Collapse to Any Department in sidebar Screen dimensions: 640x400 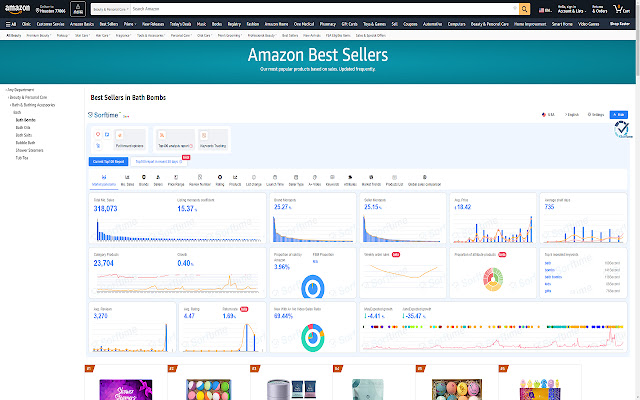pyautogui.click(x=20, y=90)
